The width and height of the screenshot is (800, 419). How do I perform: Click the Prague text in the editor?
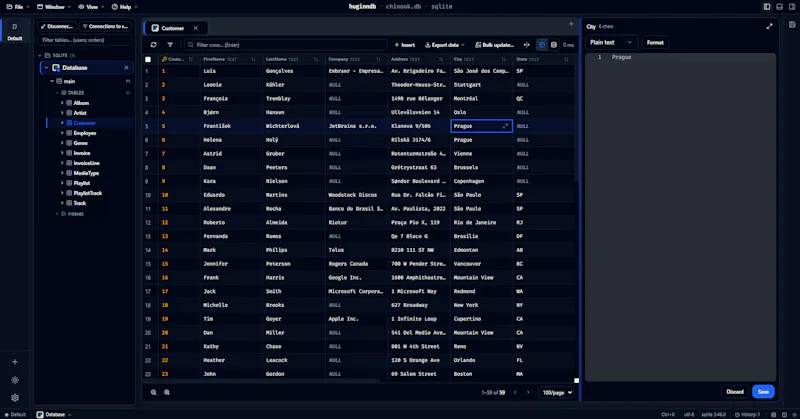(x=621, y=57)
